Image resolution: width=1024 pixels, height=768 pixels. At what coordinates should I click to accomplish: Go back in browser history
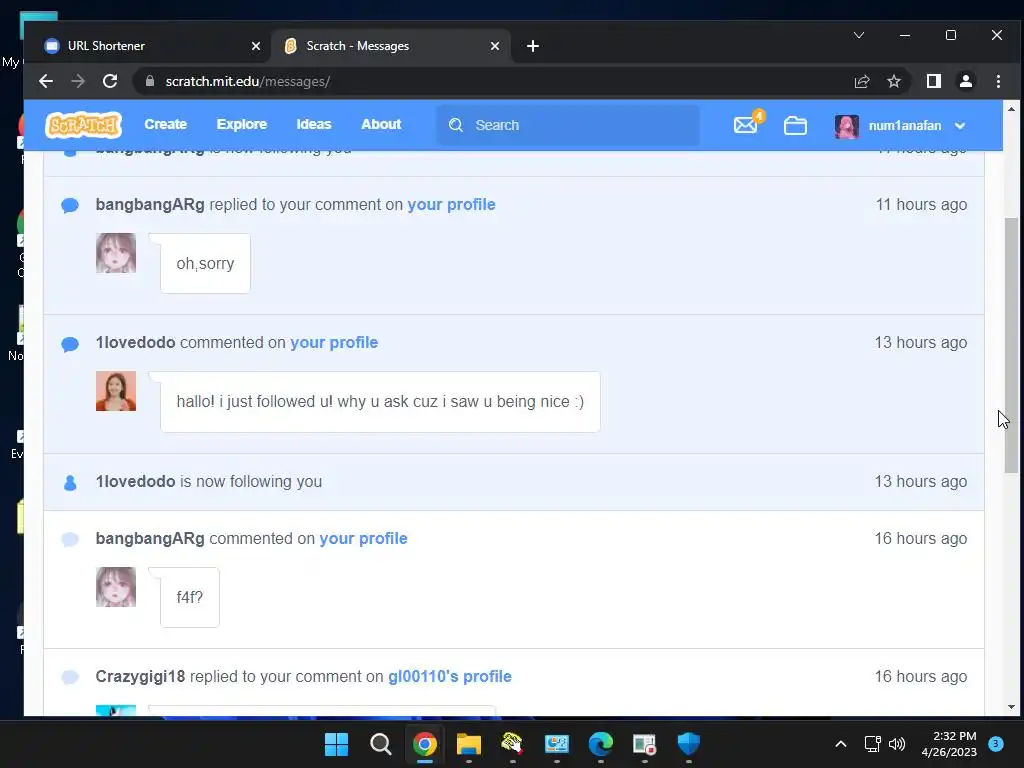click(46, 81)
